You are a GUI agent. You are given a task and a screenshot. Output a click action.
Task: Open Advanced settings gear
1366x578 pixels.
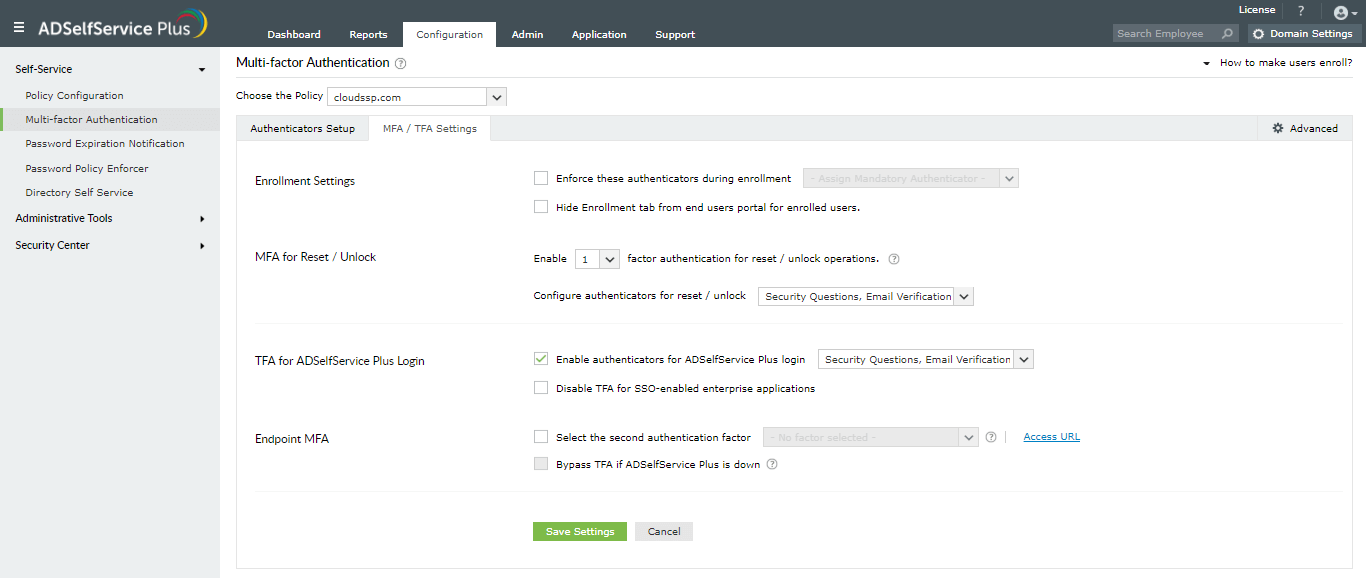1304,128
